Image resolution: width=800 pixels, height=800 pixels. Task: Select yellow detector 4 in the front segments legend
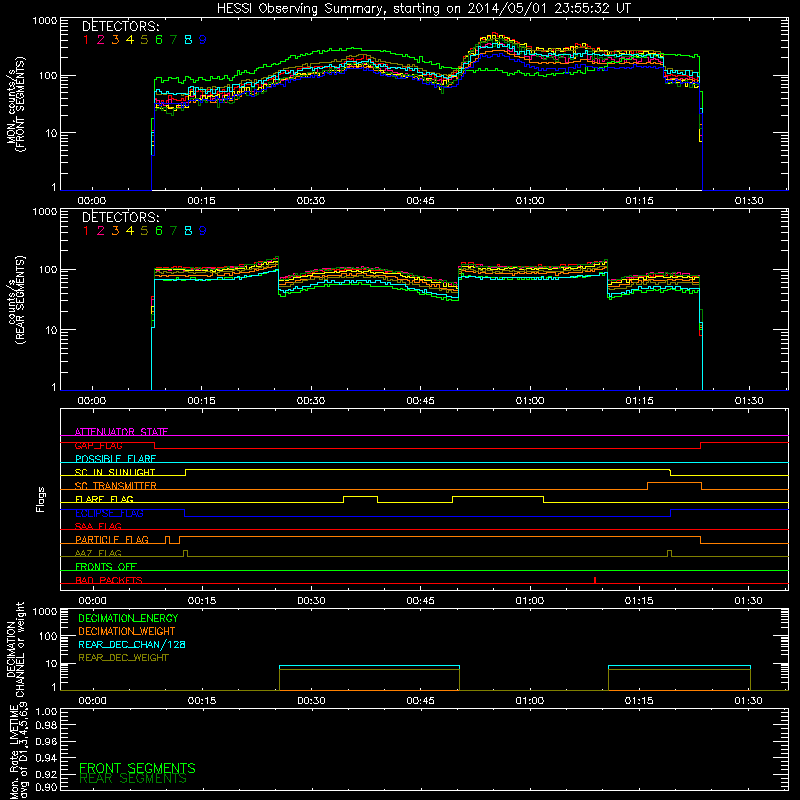130,40
